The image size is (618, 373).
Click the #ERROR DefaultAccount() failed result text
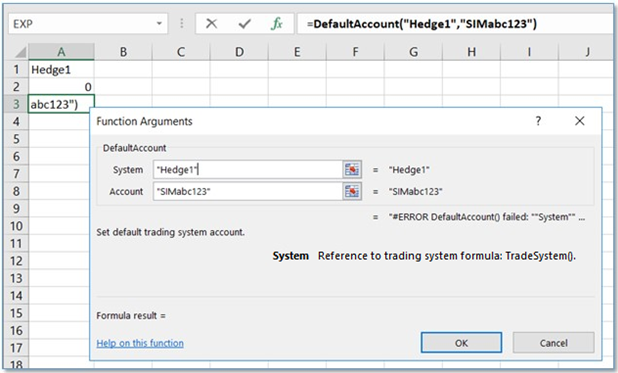(x=487, y=217)
